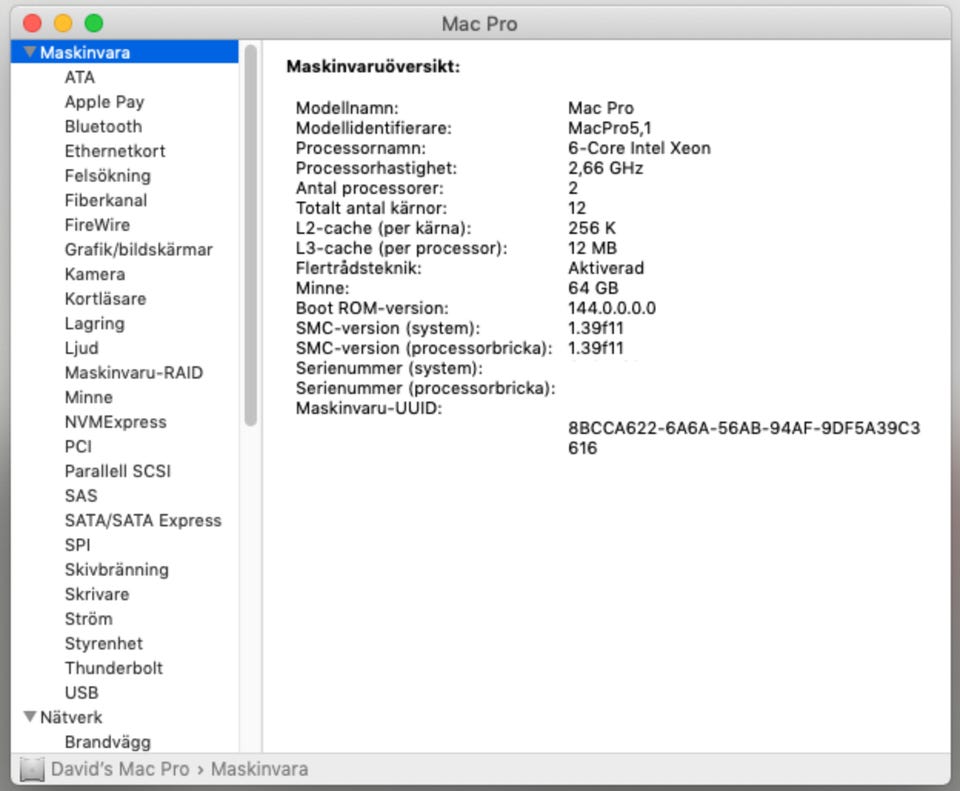Select Apple Pay in sidebar
960x791 pixels.
pos(104,101)
